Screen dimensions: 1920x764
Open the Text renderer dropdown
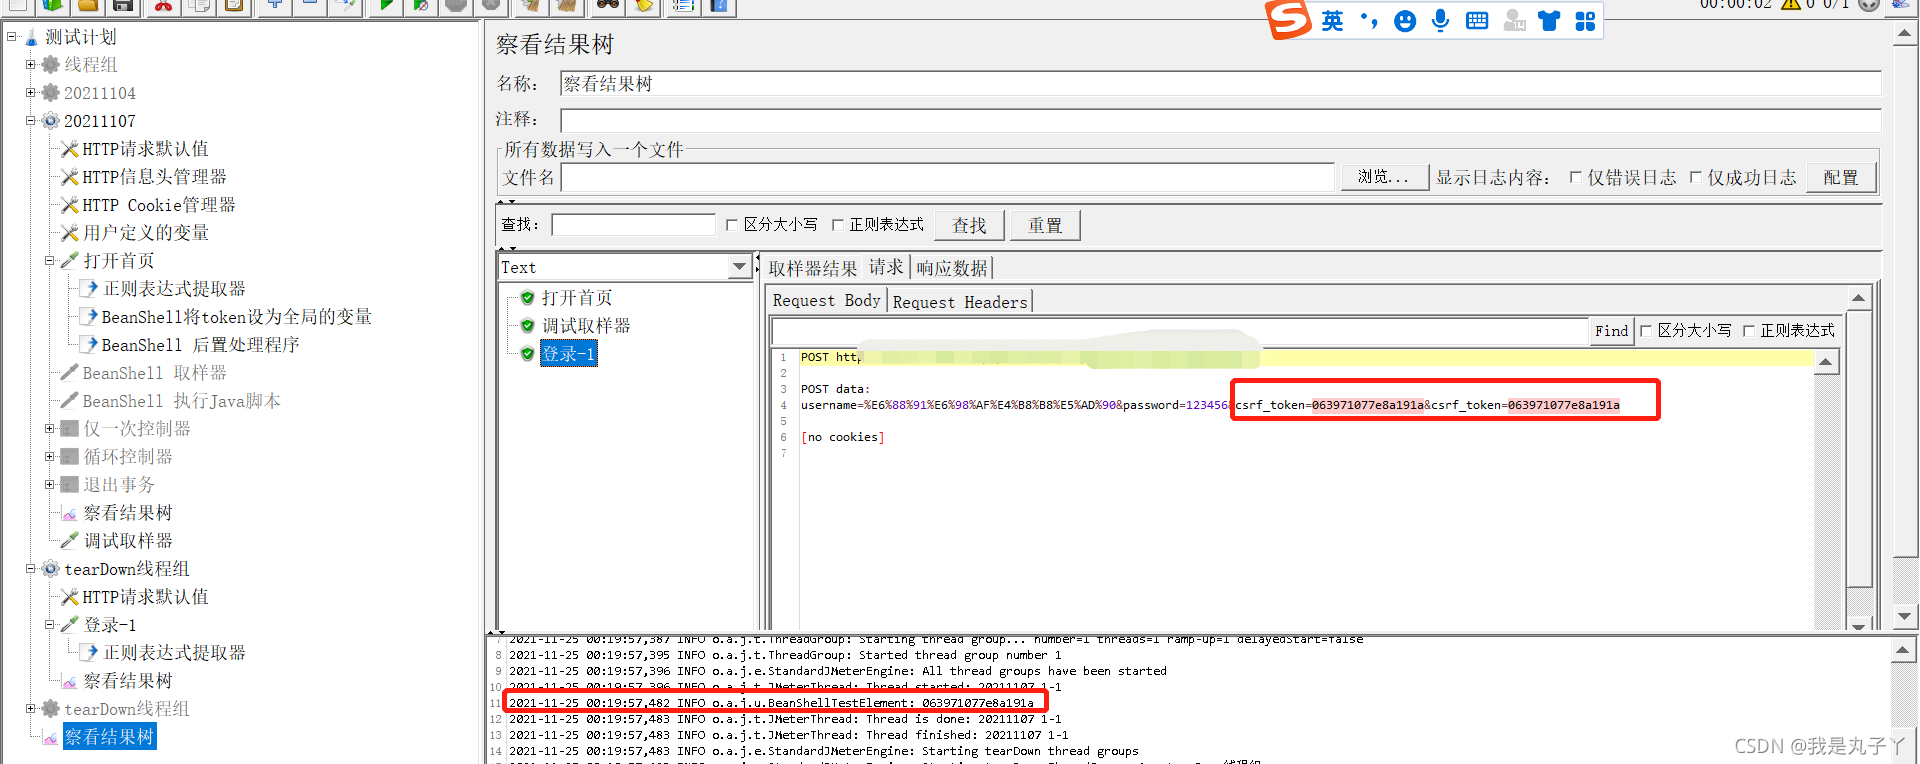pyautogui.click(x=739, y=267)
